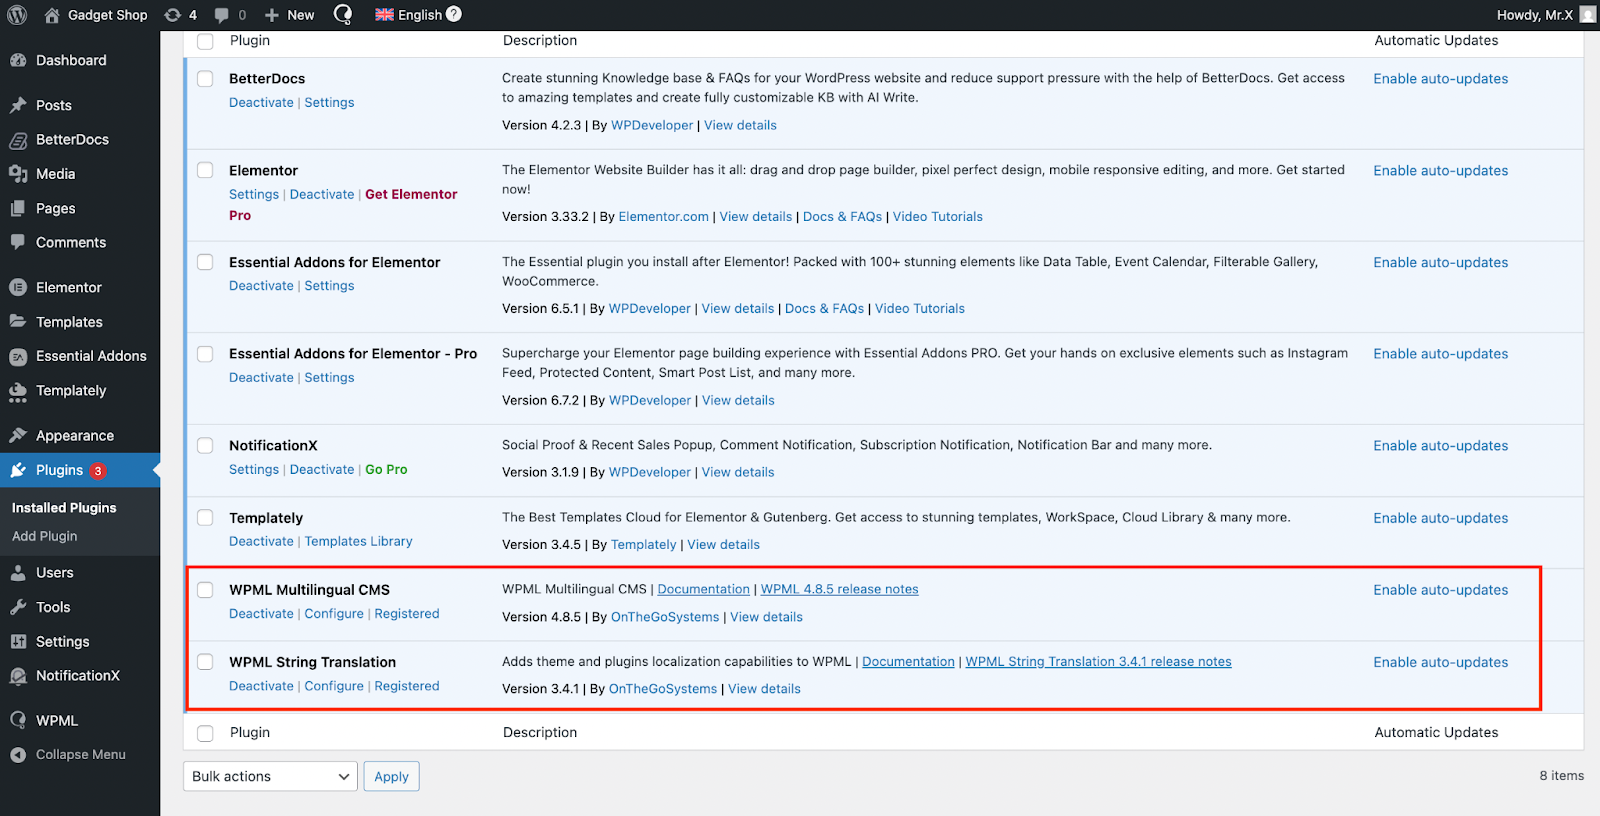This screenshot has width=1600, height=816.
Task: Open the WPML circular icon in the admin bar
Action: point(343,14)
